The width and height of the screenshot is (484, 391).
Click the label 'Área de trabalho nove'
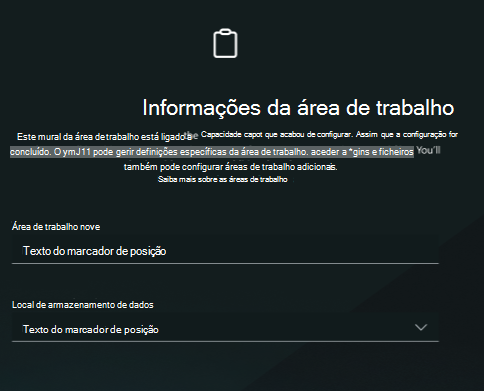[56, 227]
